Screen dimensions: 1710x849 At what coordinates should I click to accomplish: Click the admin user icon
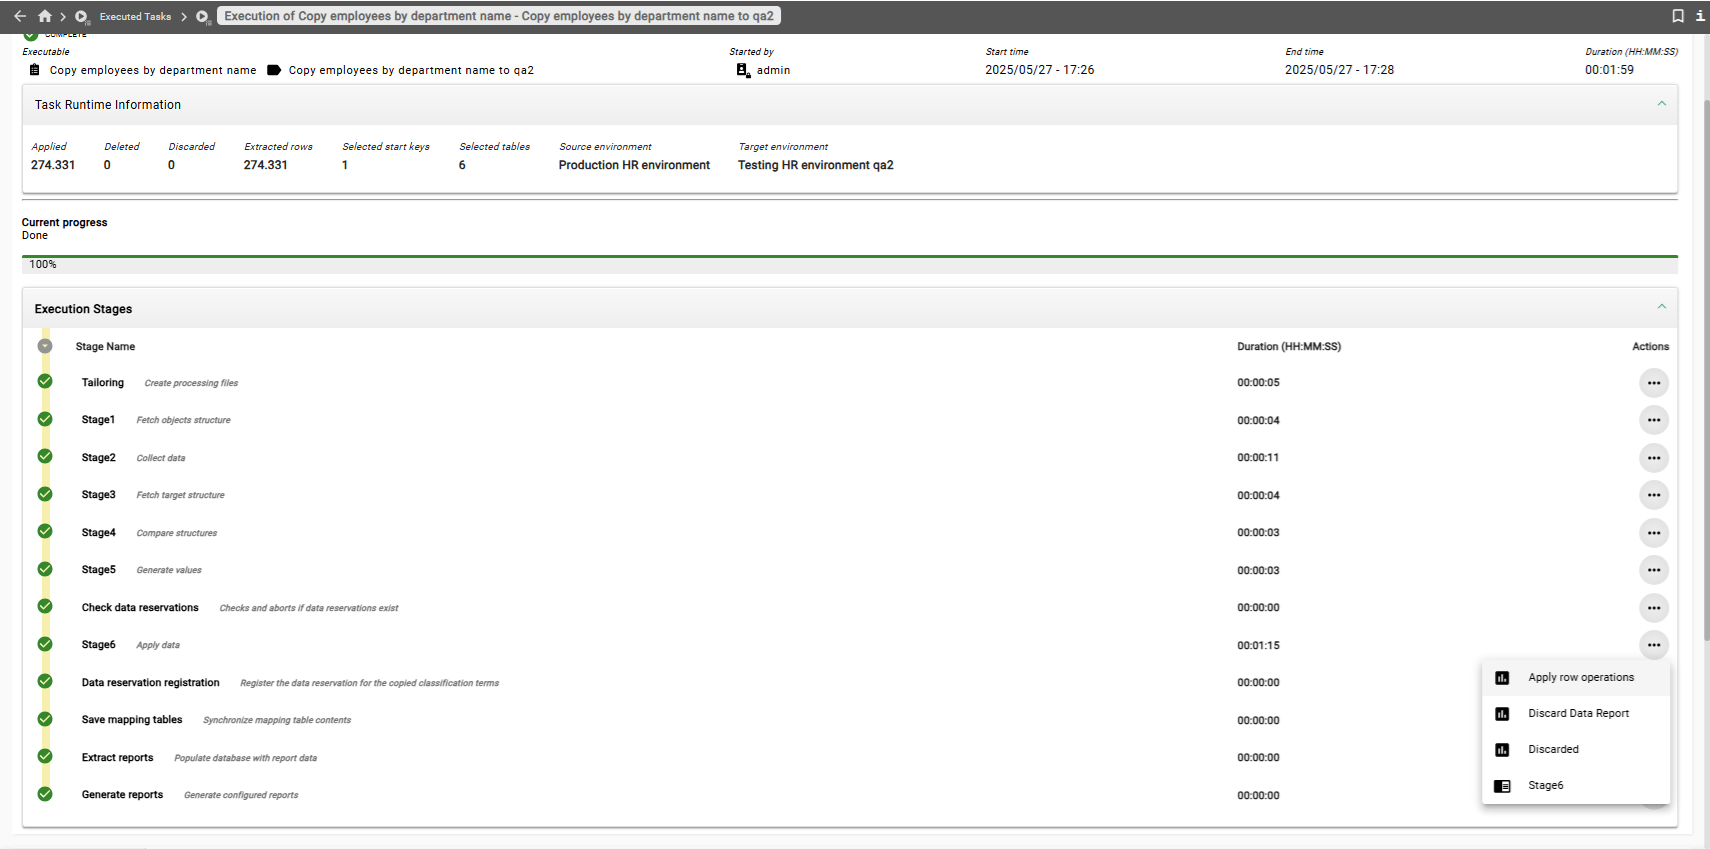click(x=743, y=70)
